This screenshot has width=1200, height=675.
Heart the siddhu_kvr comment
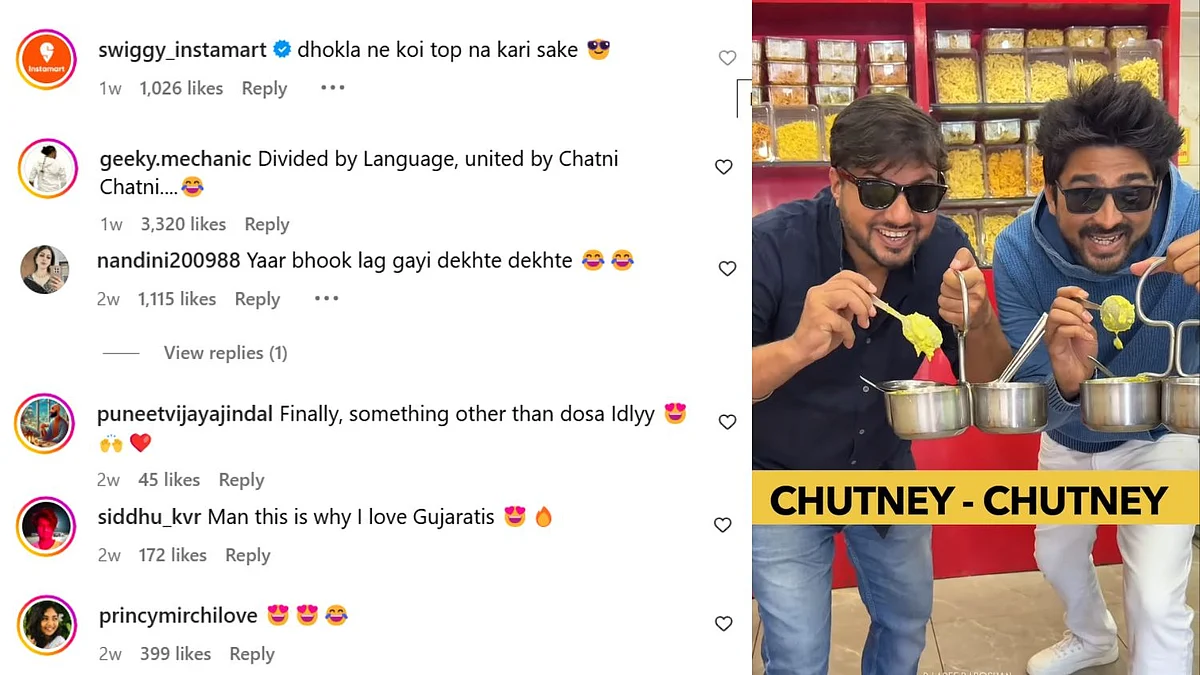[723, 525]
